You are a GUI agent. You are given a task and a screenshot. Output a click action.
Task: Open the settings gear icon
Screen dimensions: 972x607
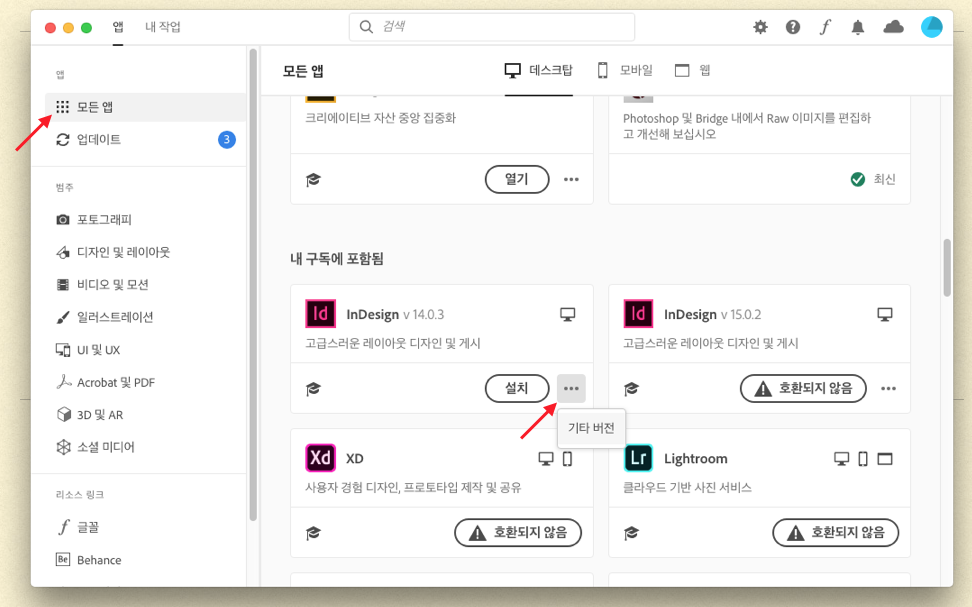tap(760, 27)
